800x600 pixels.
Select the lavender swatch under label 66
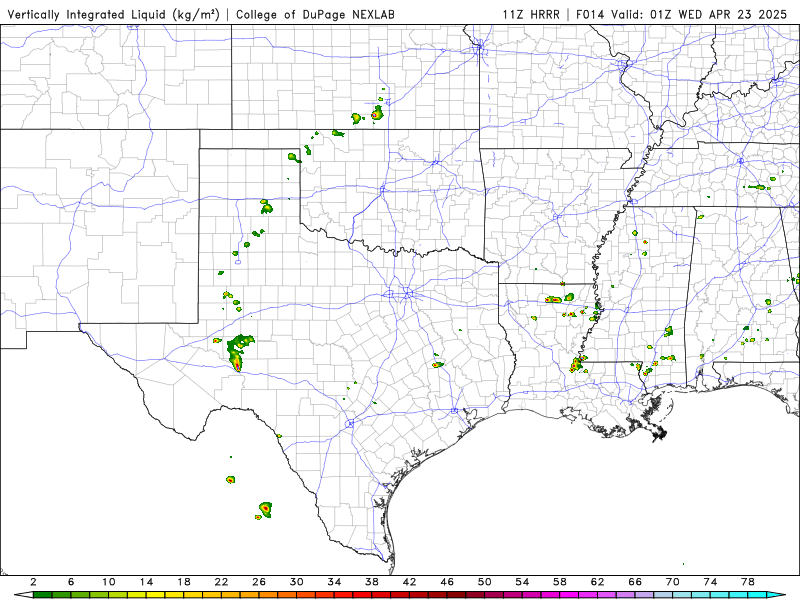point(644,595)
